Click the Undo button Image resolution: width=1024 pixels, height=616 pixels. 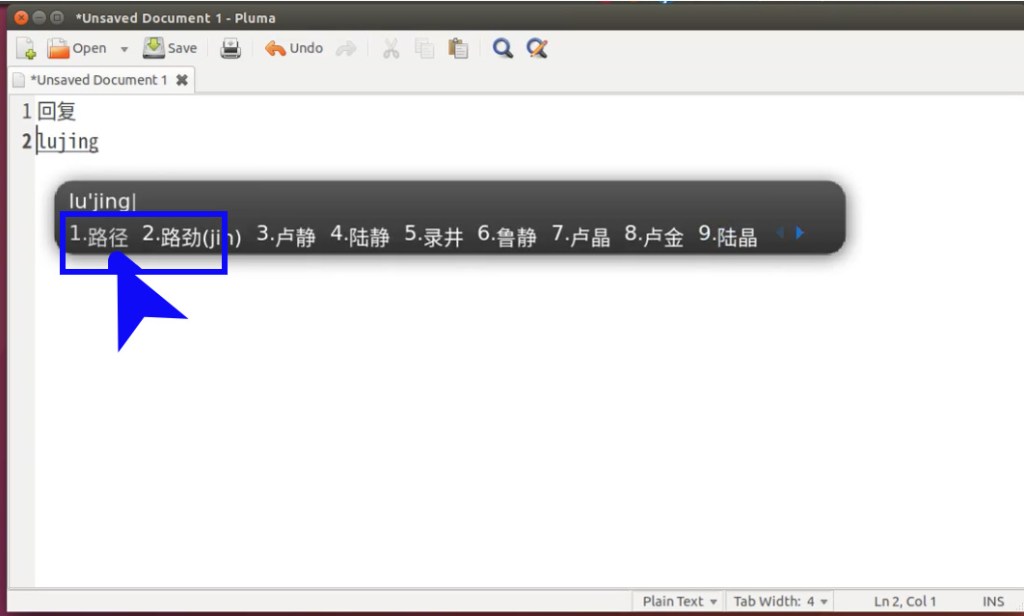[x=294, y=48]
